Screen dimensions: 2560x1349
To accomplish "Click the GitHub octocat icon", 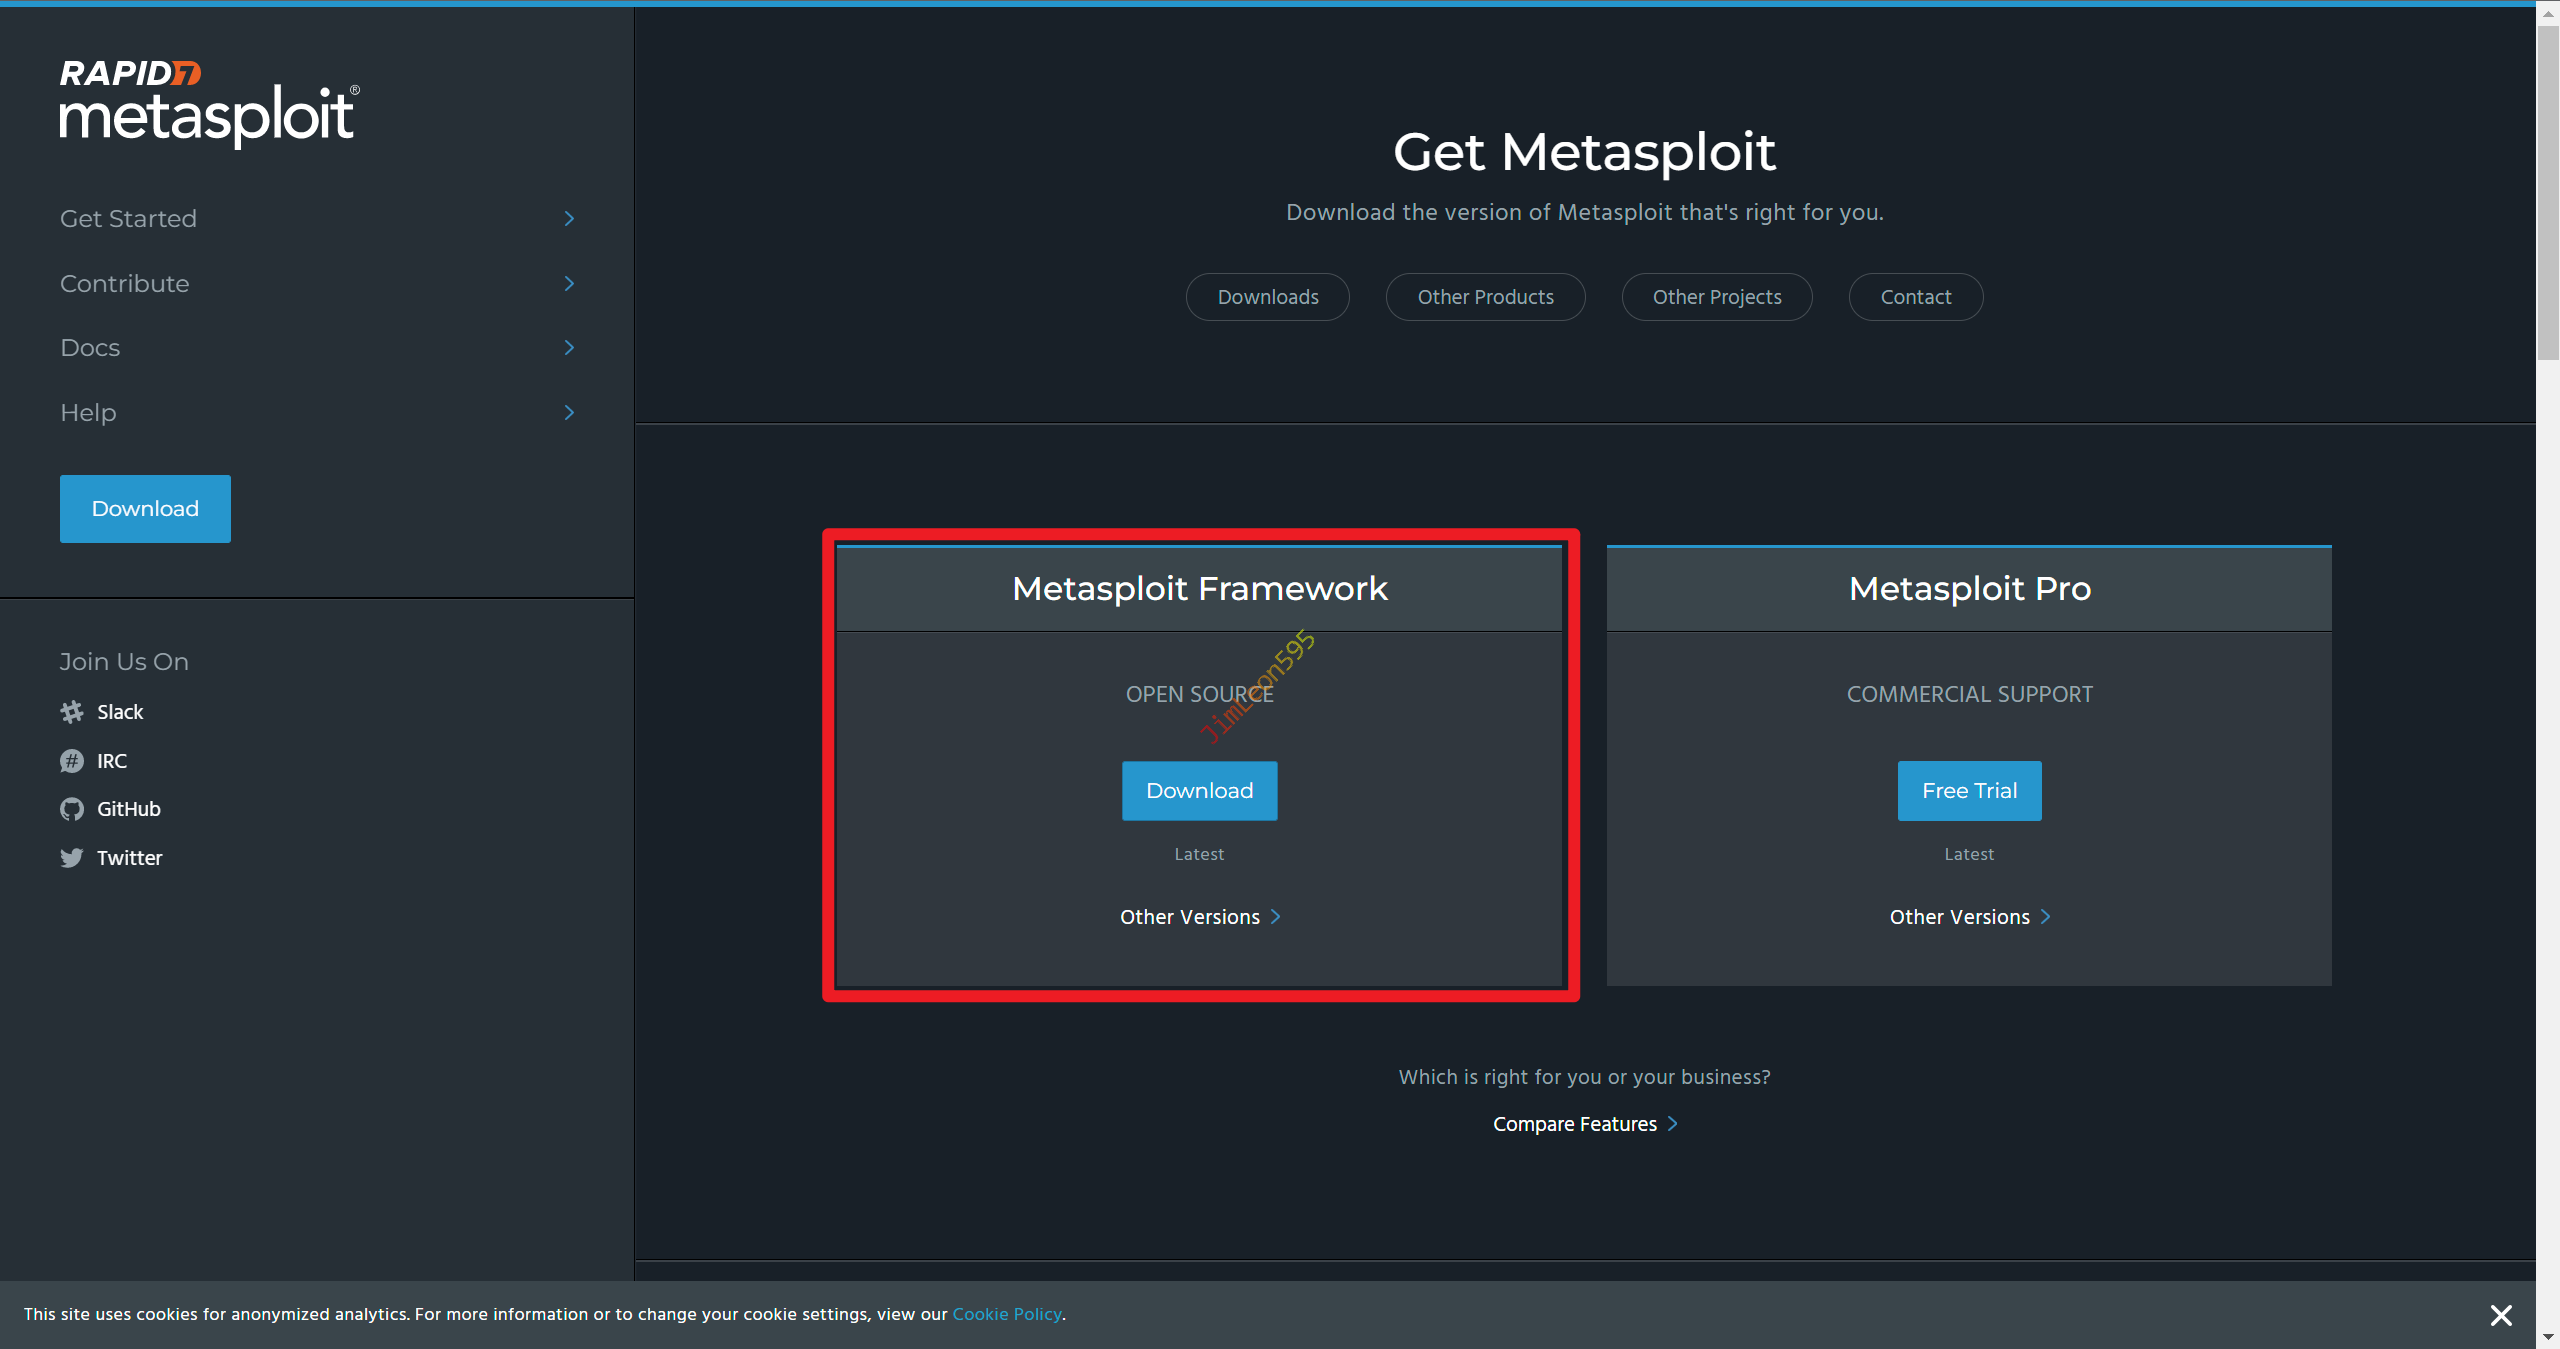I will 72,809.
